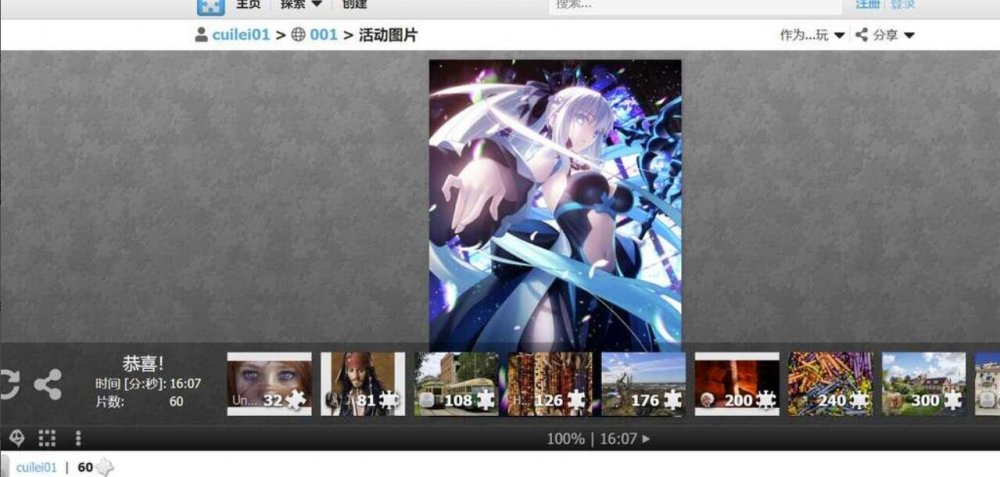1000x477 pixels.
Task: Click the 恭喜! congratulations text
Action: coord(143,364)
